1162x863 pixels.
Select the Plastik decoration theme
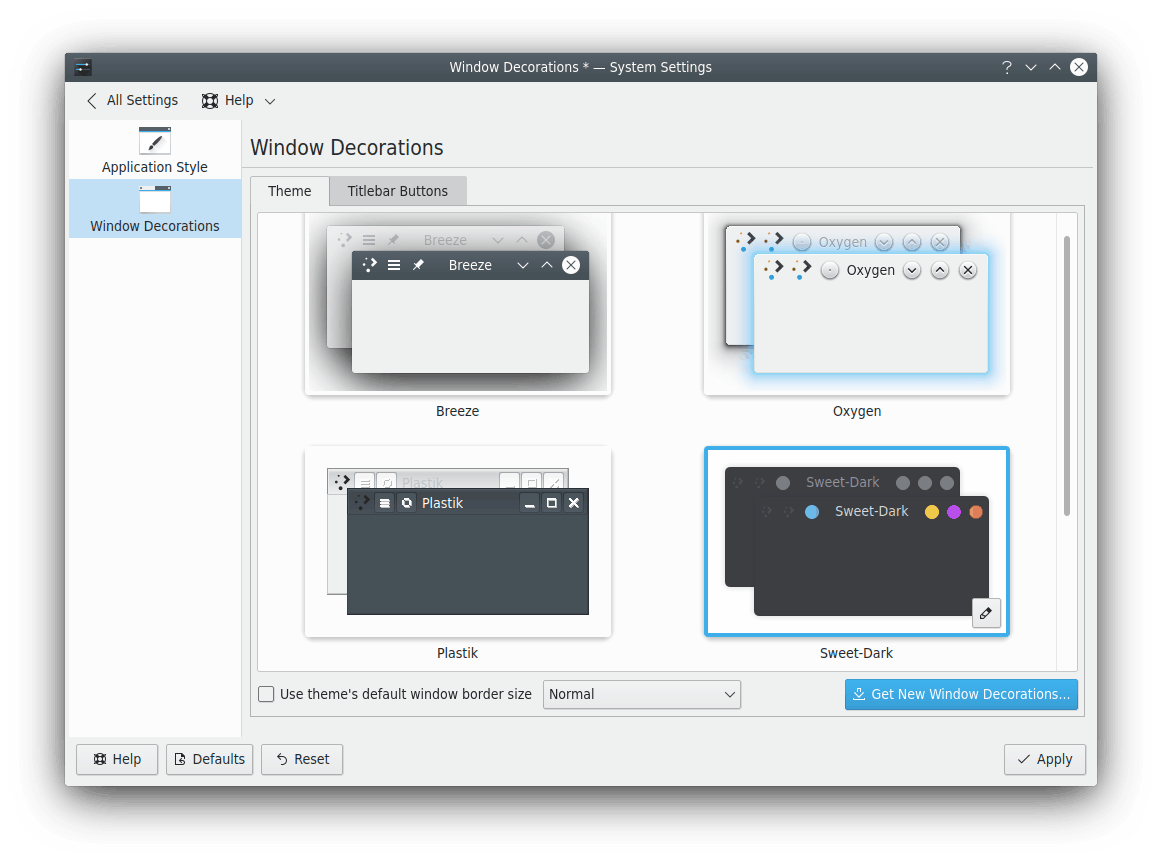pos(457,542)
